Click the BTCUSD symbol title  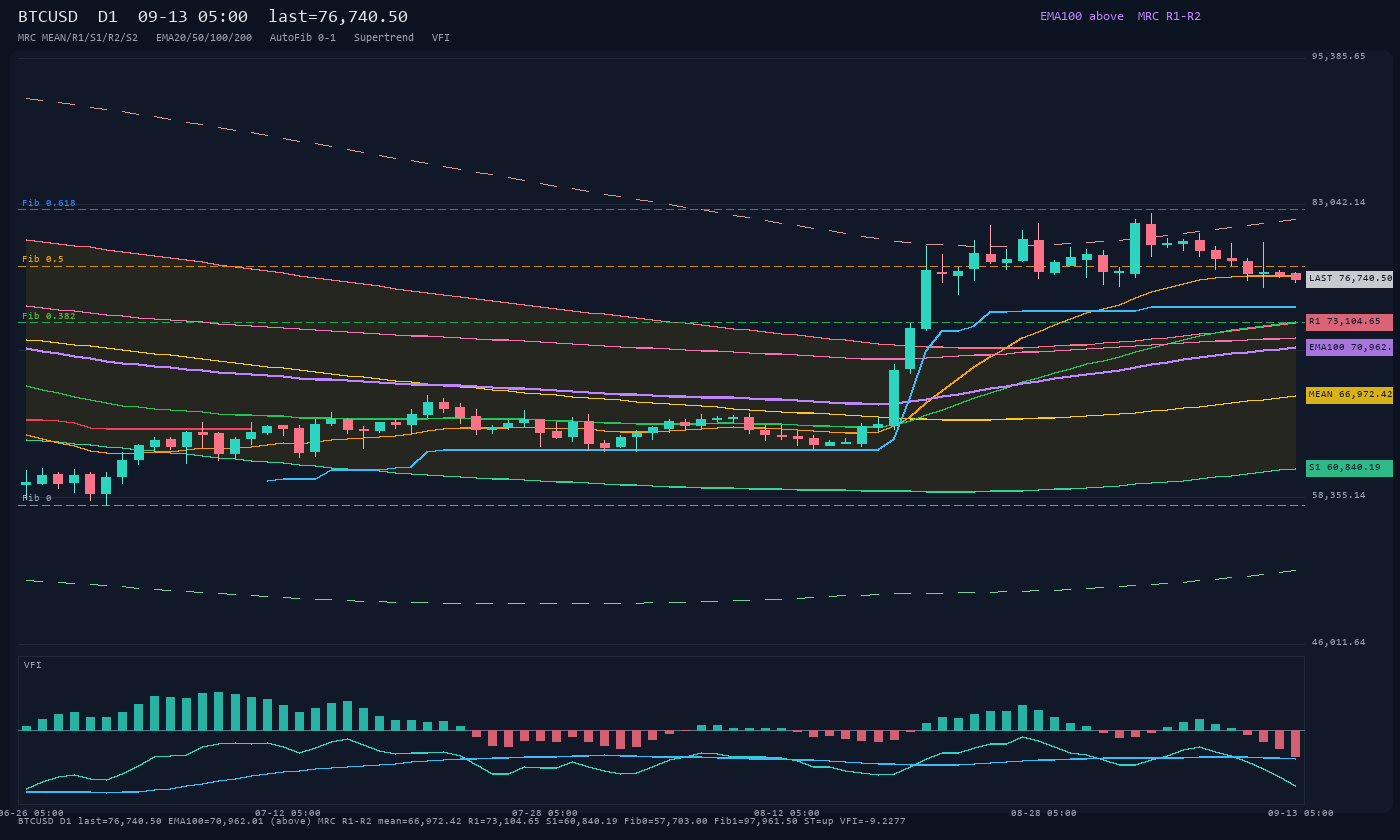pos(48,17)
